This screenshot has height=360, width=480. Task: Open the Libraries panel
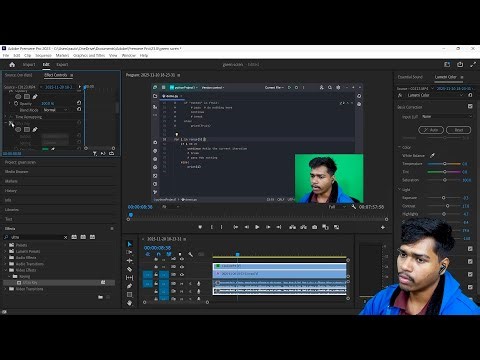[x=12, y=210]
